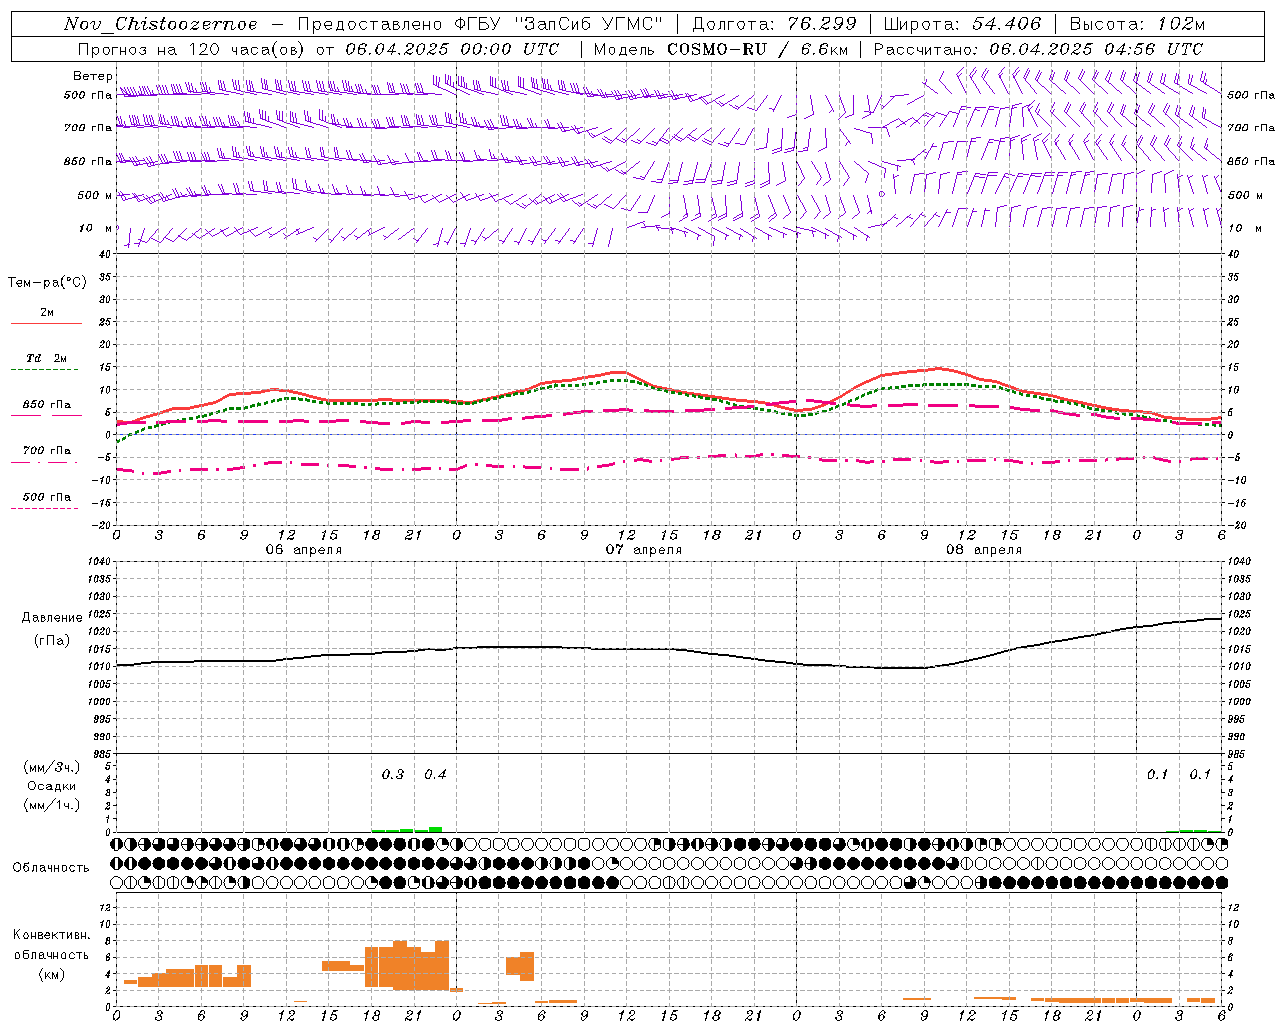The image size is (1280, 1024).
Task: Click the precipitation value 0.4
Action: (x=435, y=775)
